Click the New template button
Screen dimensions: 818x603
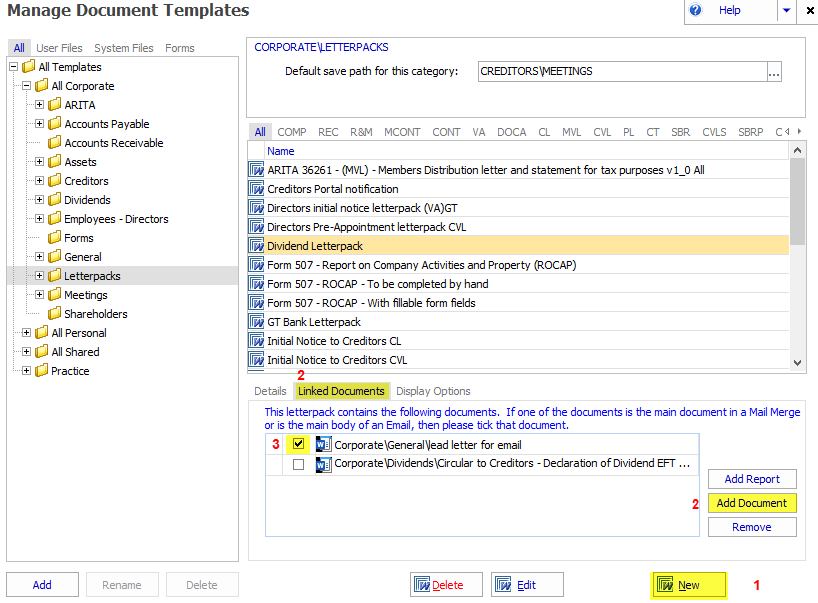688,585
